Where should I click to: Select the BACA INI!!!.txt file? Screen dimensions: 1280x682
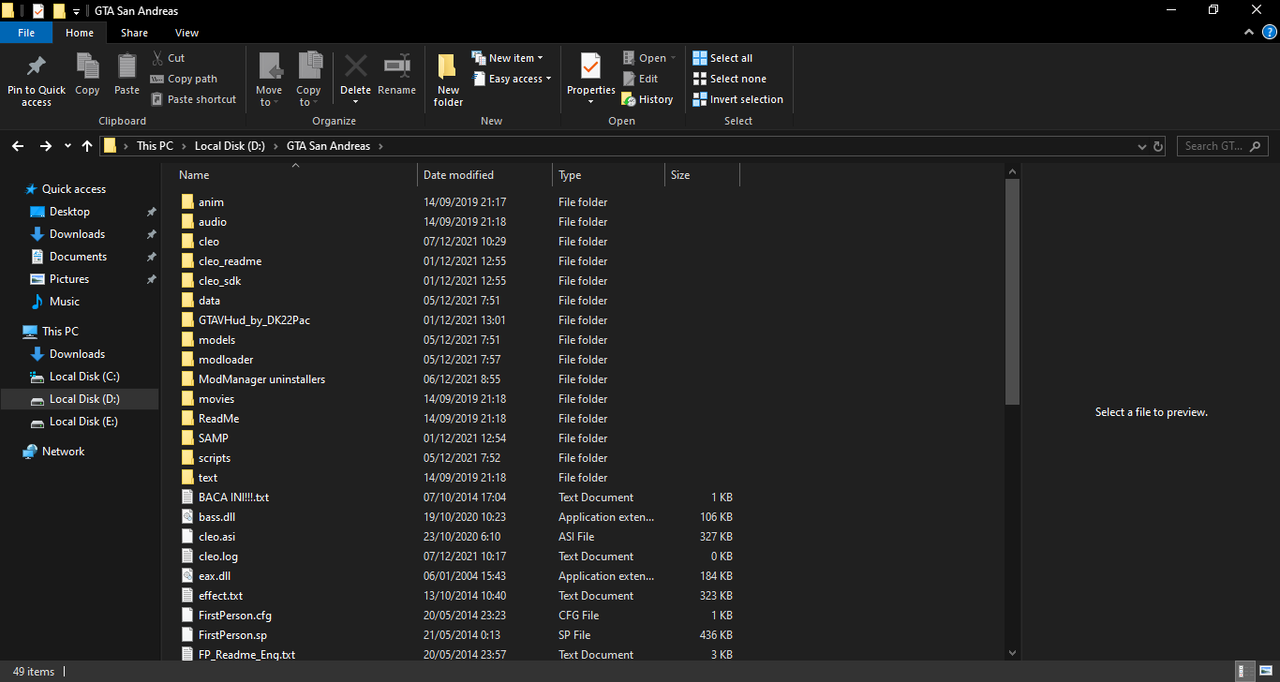[233, 497]
